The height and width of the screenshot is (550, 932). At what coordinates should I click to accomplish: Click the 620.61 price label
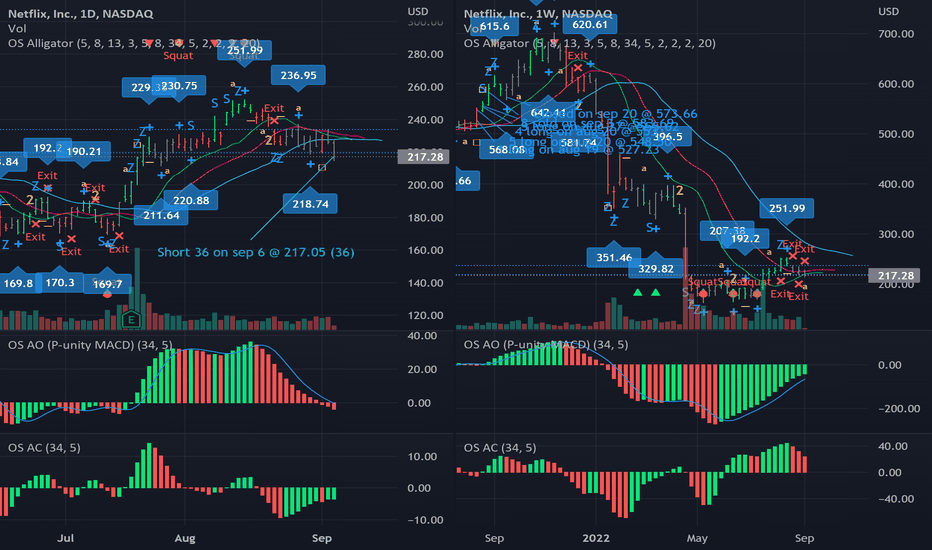590,24
